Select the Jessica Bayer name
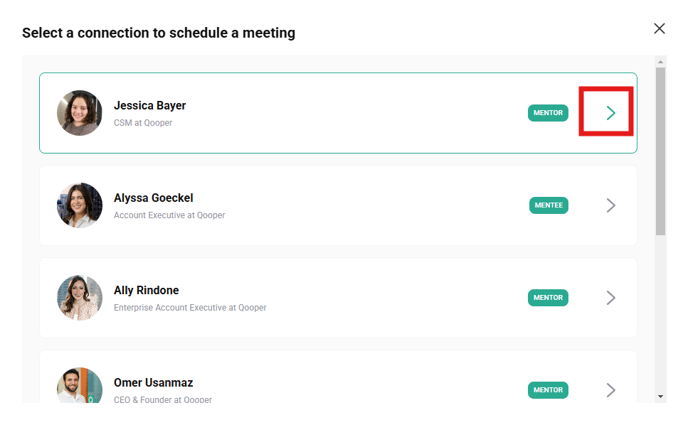688x425 pixels. [x=150, y=106]
